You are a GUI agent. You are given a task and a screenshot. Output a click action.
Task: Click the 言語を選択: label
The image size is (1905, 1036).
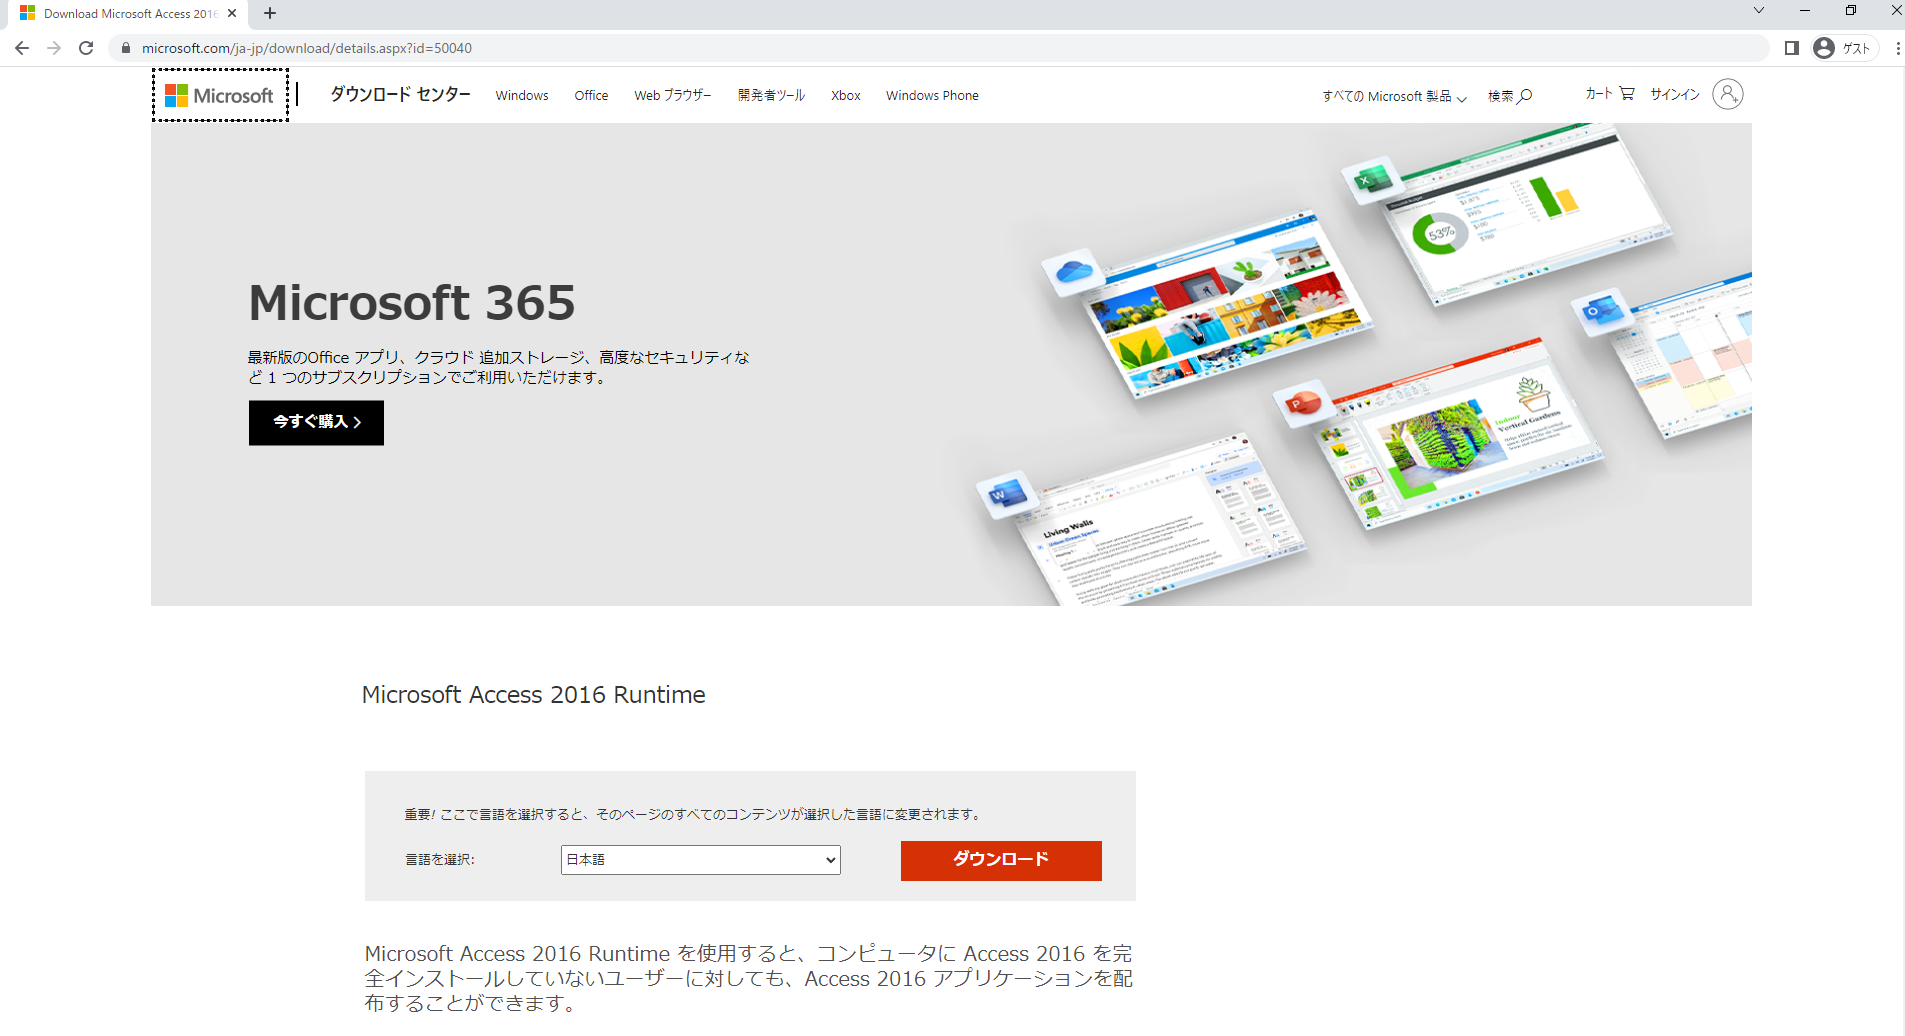point(440,860)
